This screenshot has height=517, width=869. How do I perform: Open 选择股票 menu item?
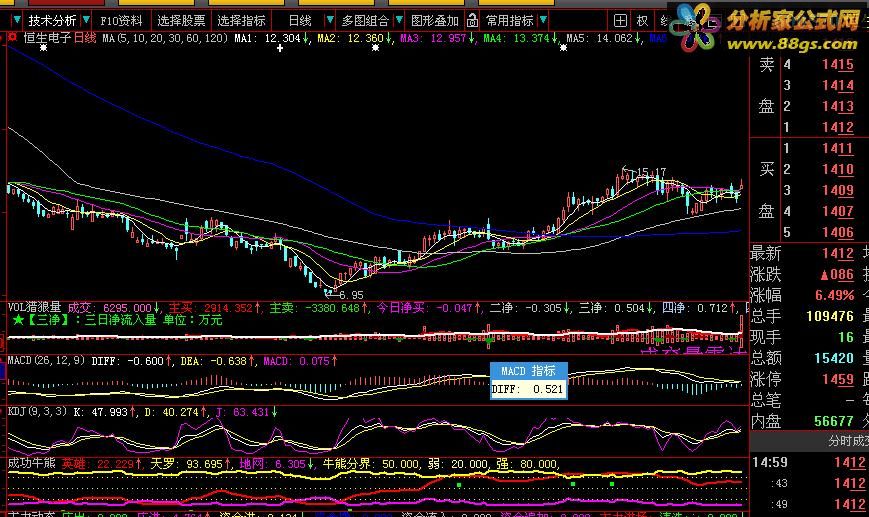(x=181, y=21)
